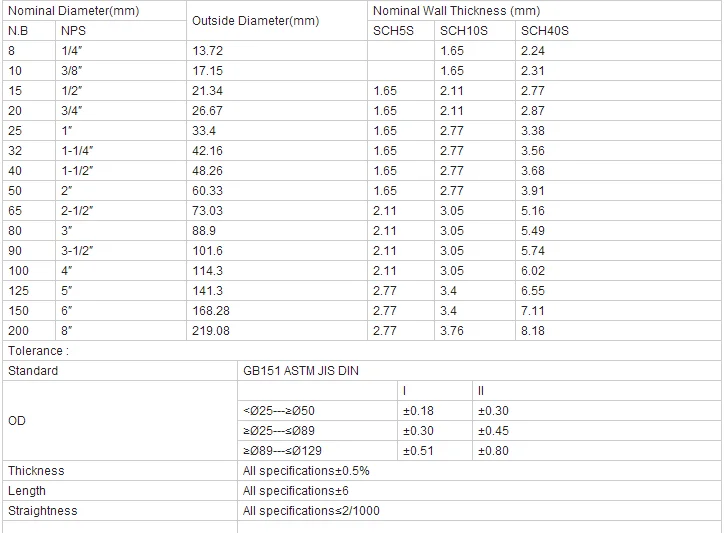Screen dimensions: 724x533
Task: Click the 26.67 outside diameter cell
Action: [x=277, y=111]
